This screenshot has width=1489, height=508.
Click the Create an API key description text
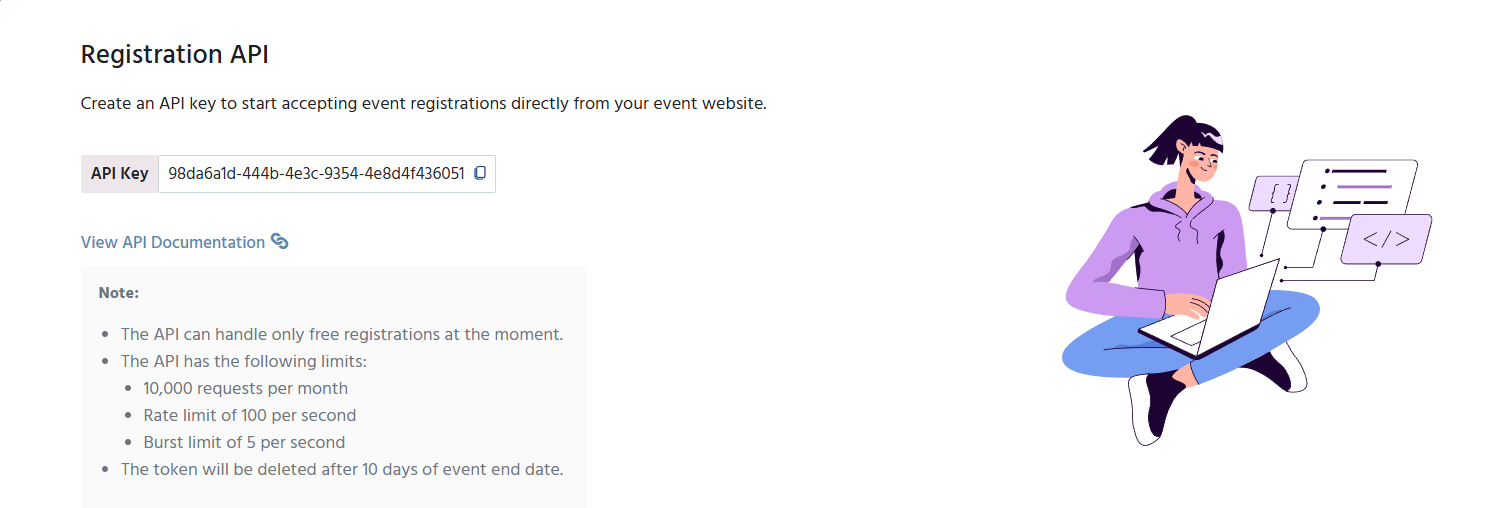point(424,103)
